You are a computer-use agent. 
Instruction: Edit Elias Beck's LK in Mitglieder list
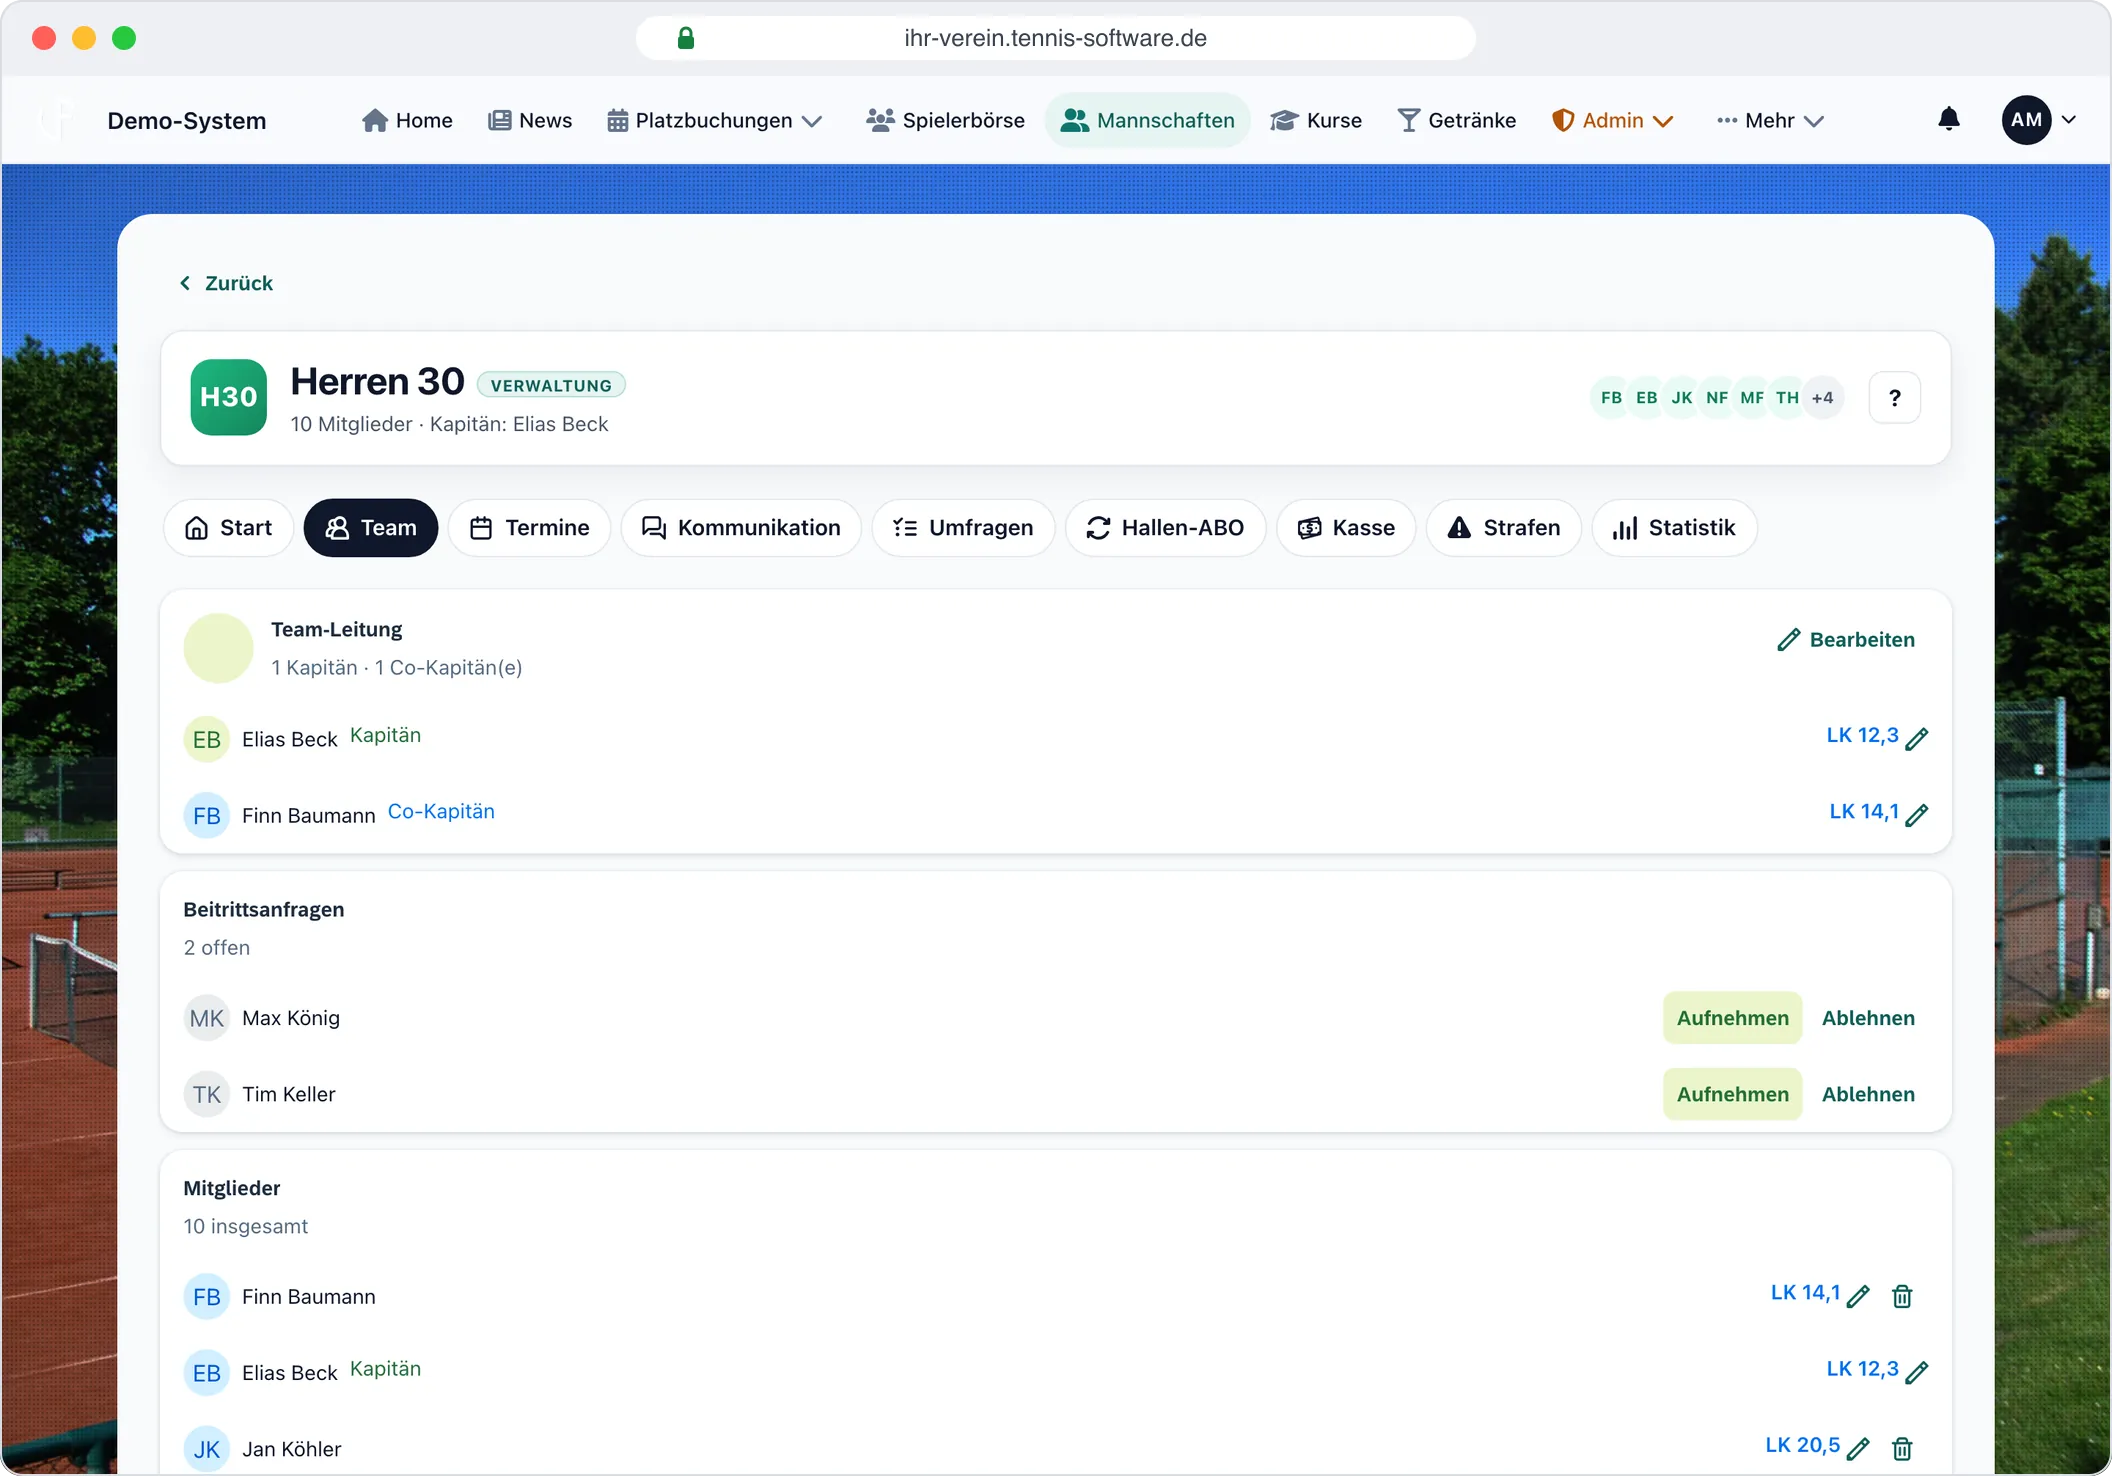(x=1916, y=1373)
